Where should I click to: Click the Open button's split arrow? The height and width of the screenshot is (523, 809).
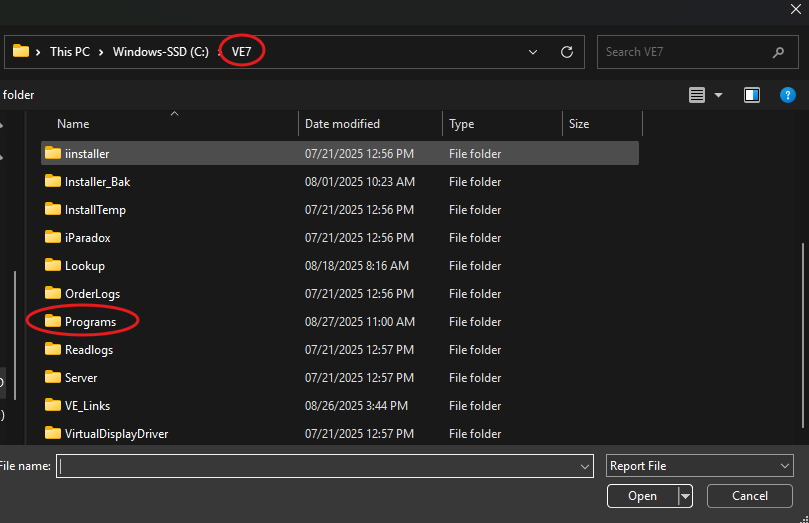[x=685, y=496]
